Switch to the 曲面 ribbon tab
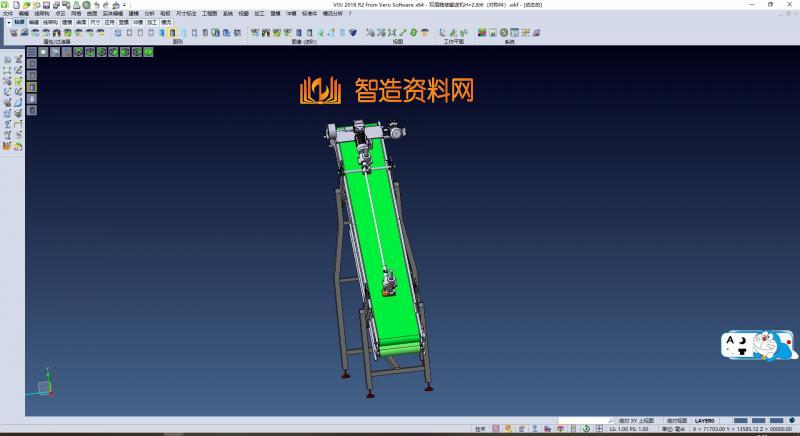This screenshot has width=800, height=436. (81, 21)
